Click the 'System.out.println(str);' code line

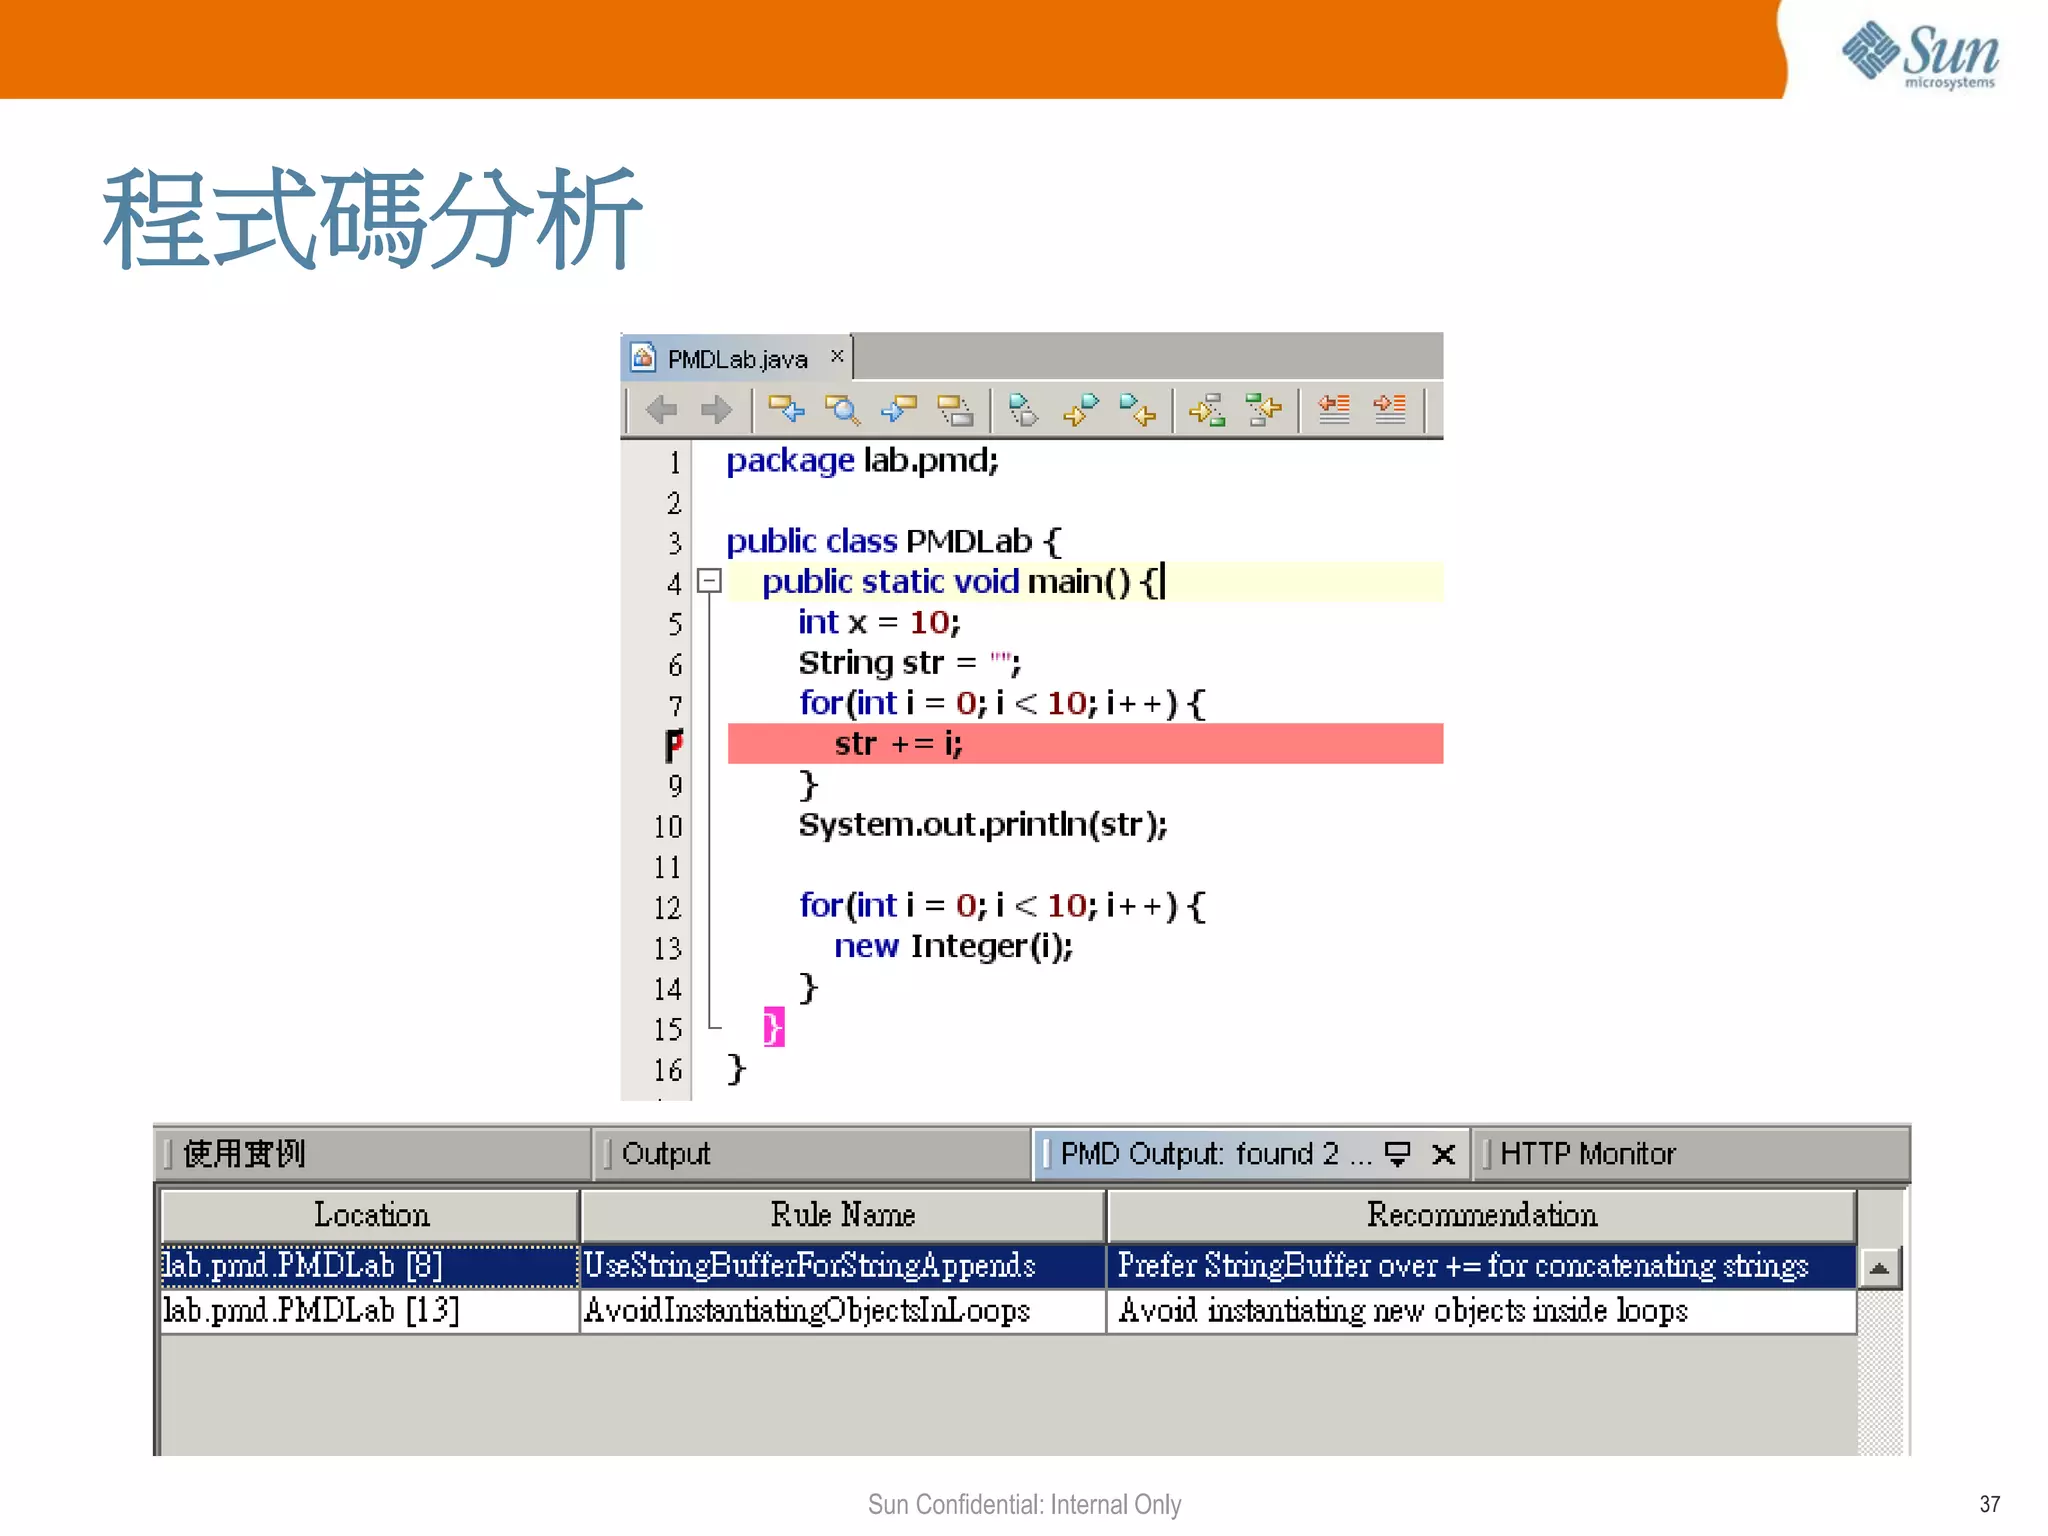click(x=983, y=825)
